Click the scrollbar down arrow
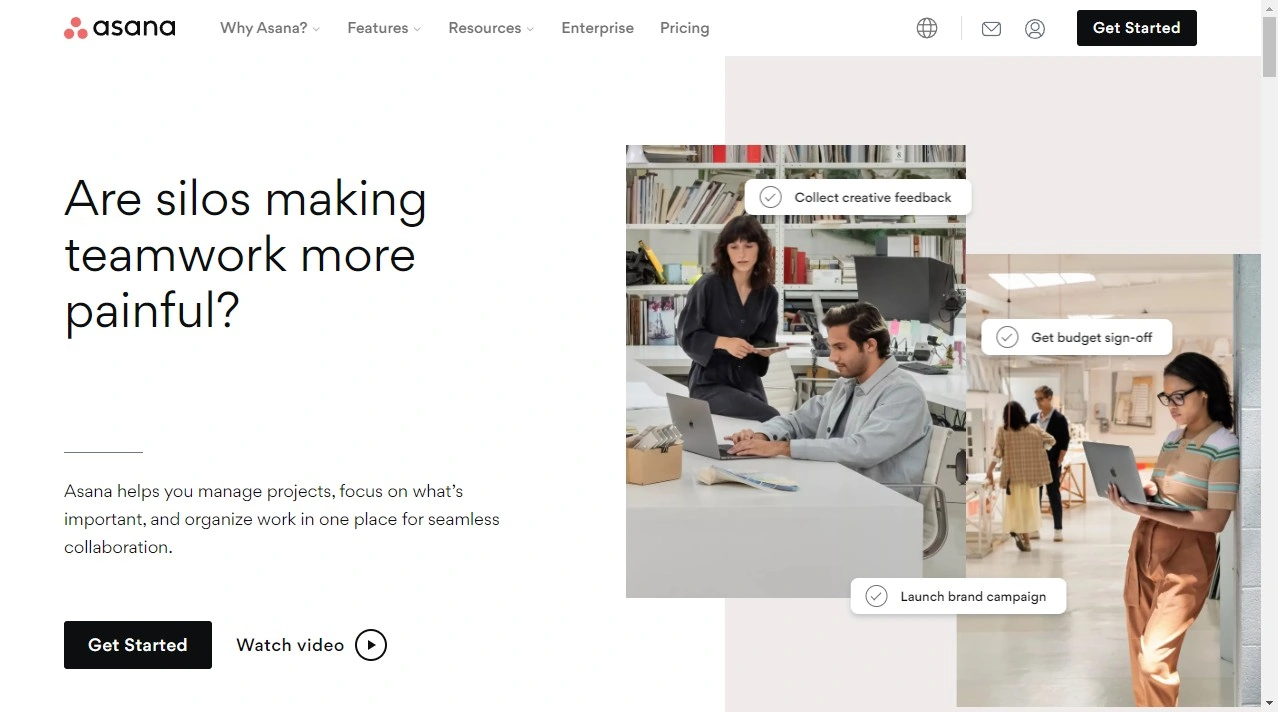 1269,703
